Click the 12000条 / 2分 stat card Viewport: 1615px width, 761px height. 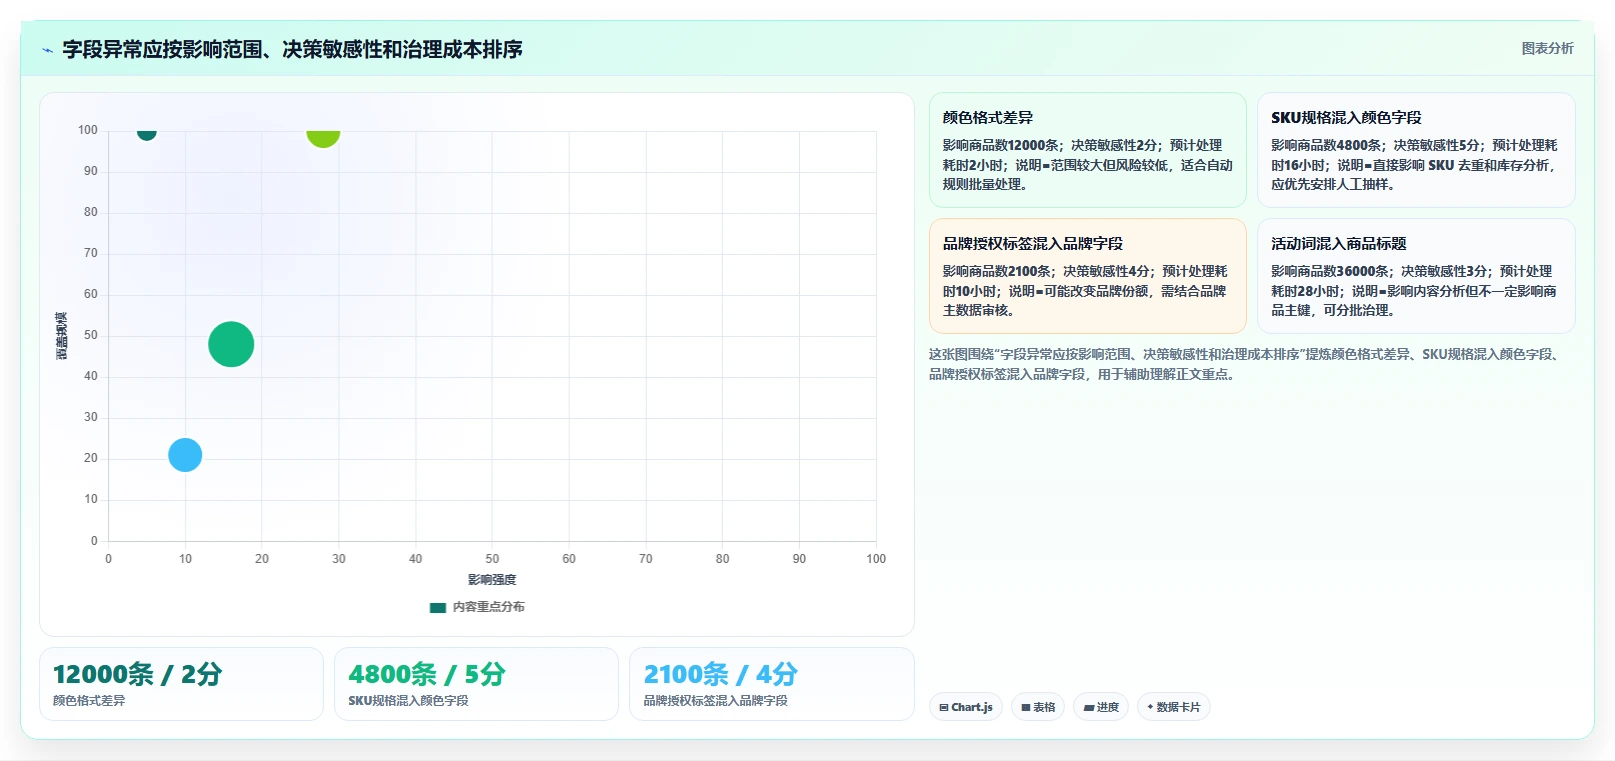pos(181,684)
